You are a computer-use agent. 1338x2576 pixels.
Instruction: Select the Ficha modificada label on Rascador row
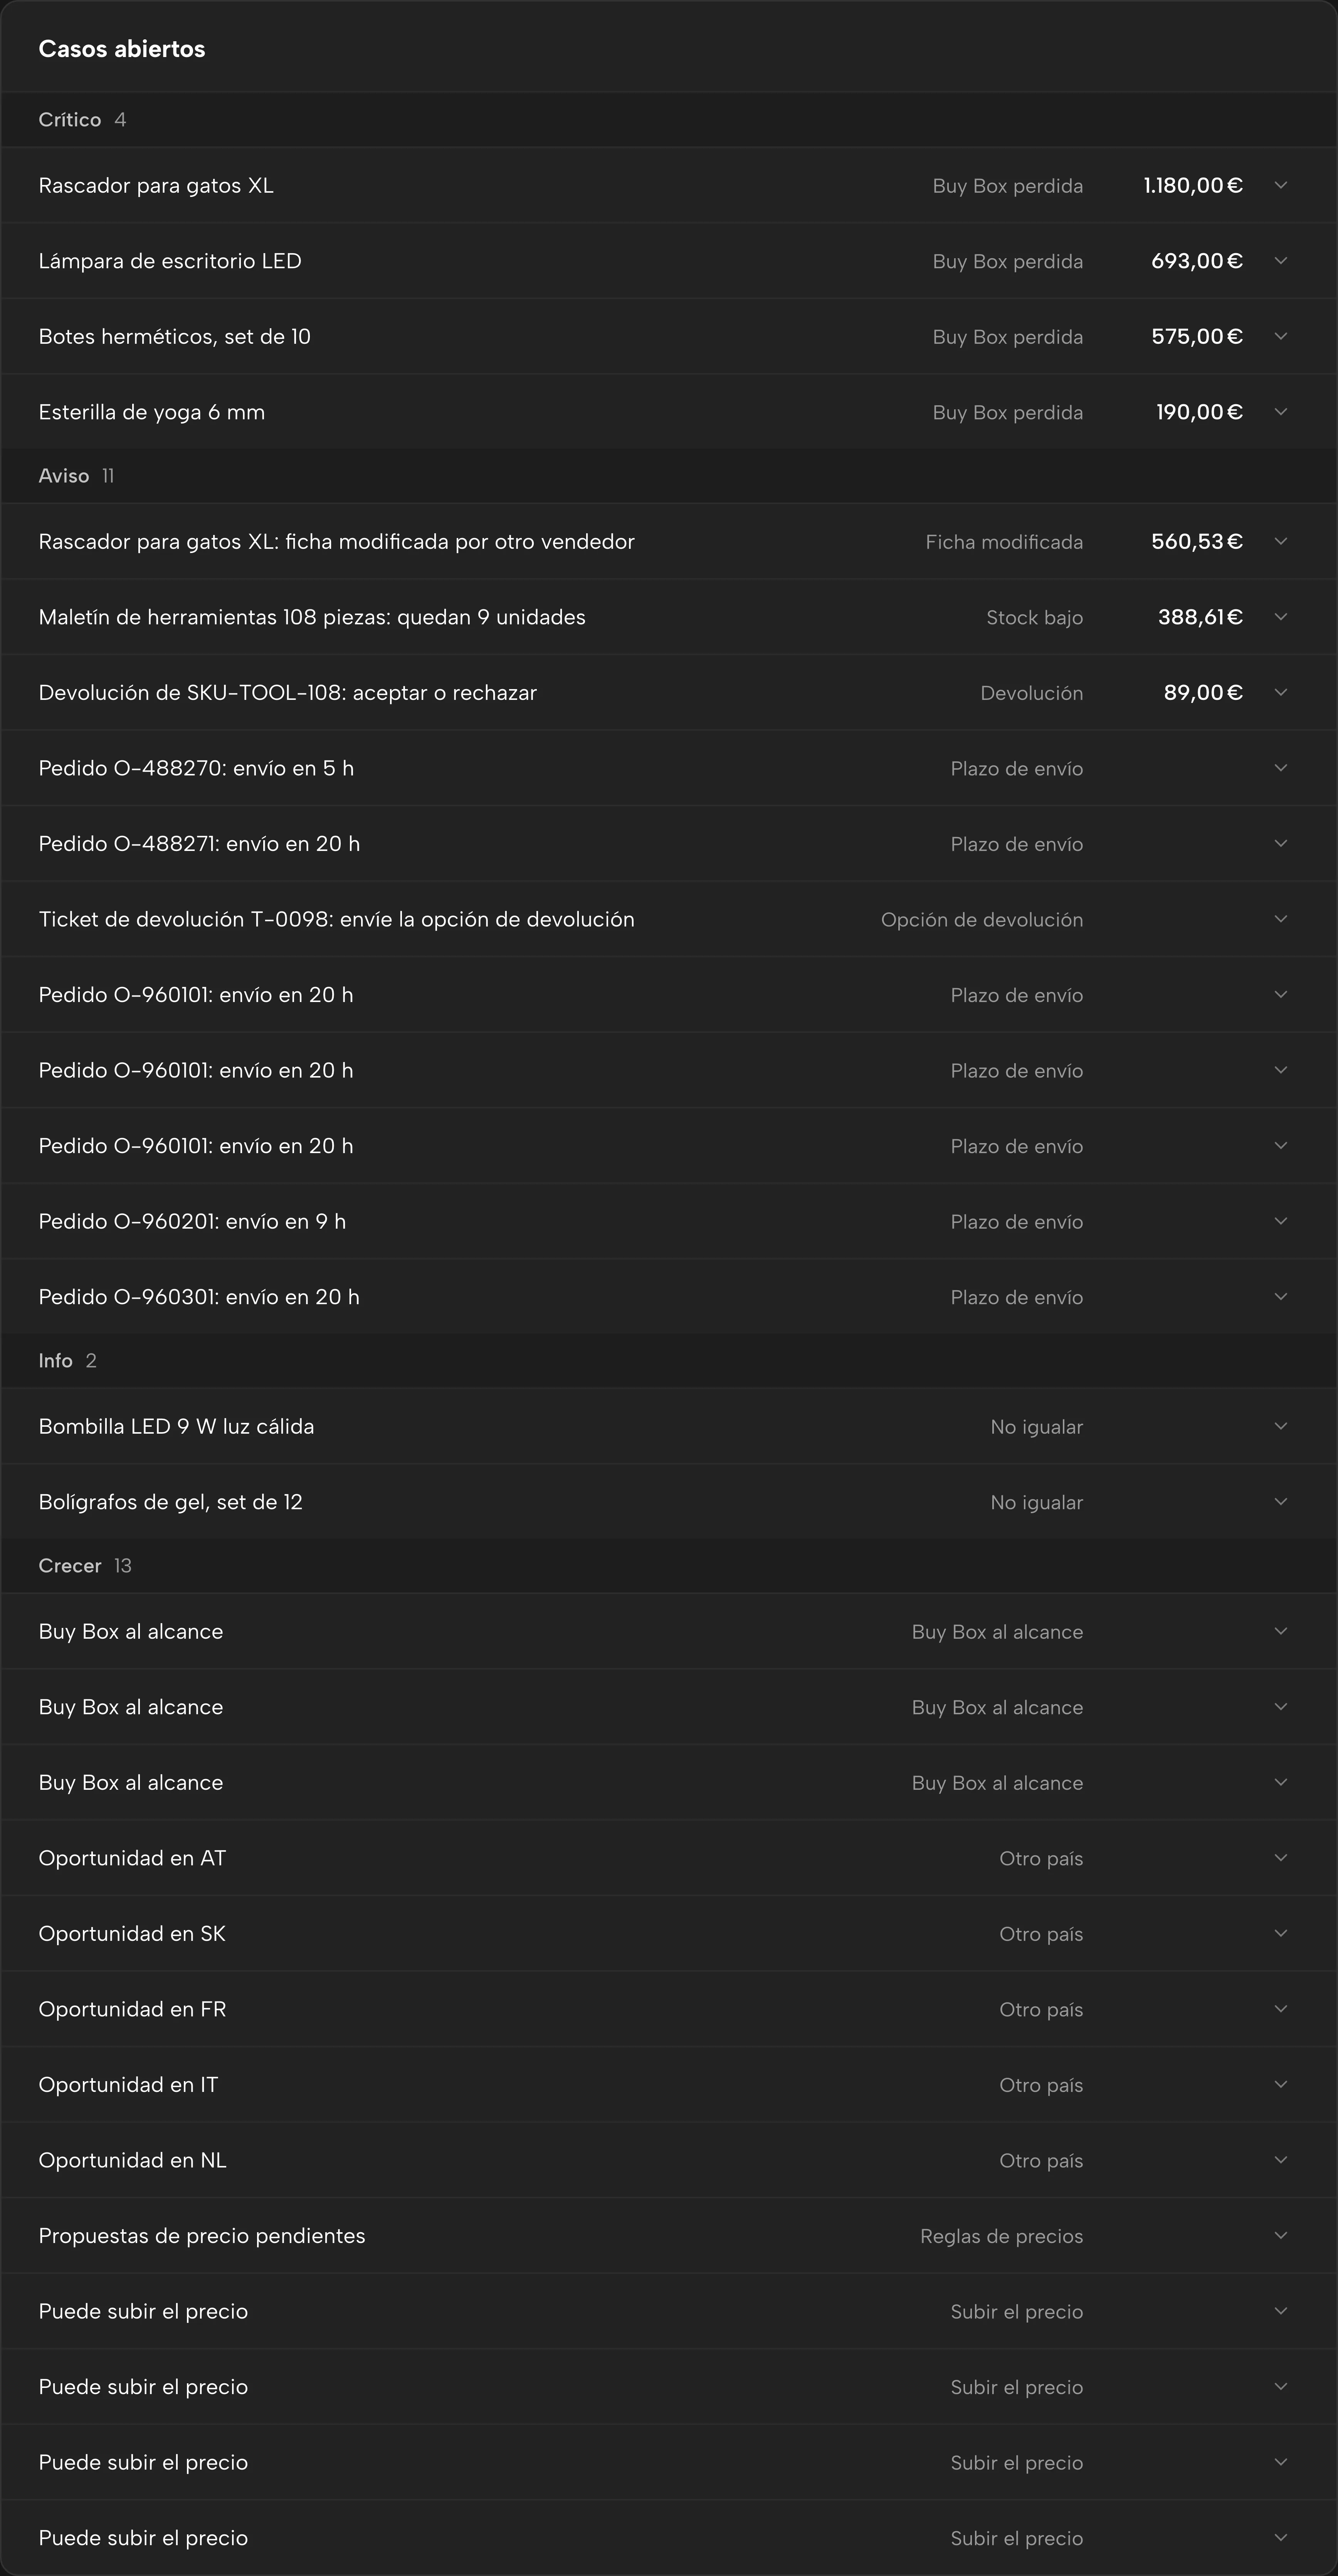coord(1004,542)
